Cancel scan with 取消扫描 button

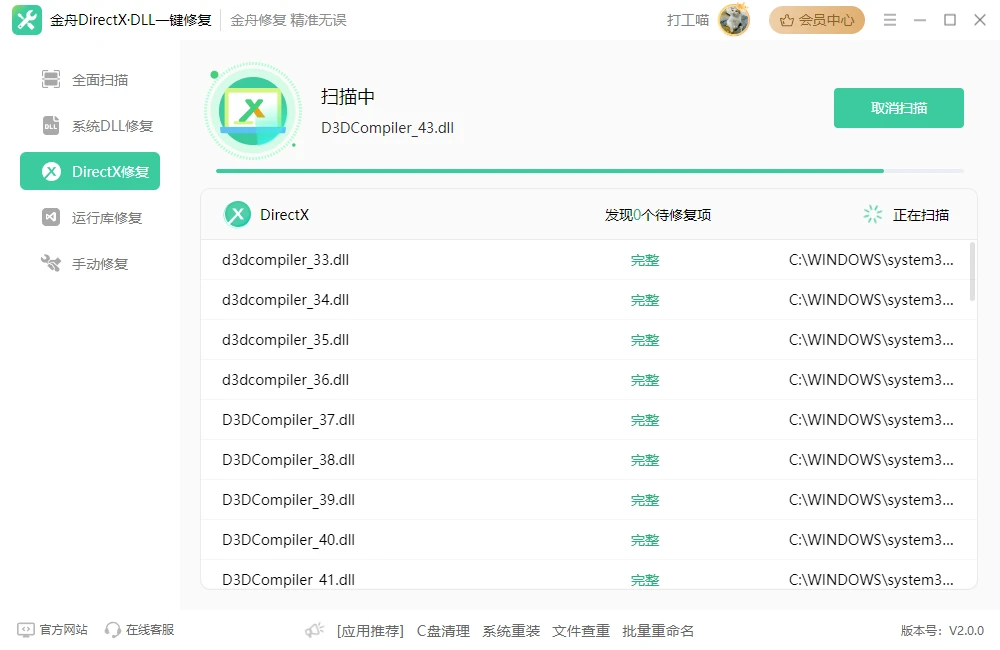pyautogui.click(x=899, y=108)
